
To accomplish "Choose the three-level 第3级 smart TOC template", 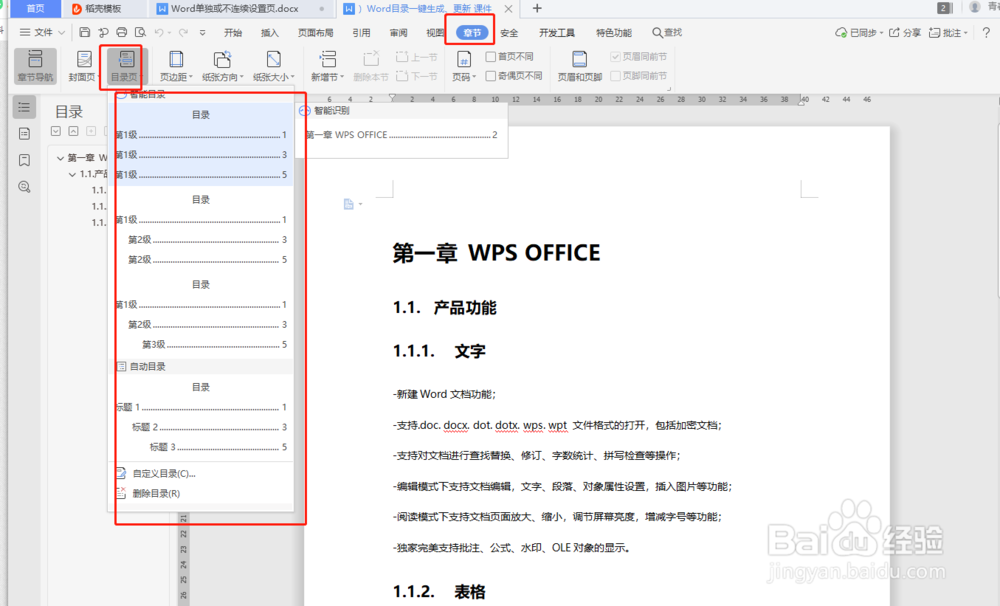I will (201, 314).
